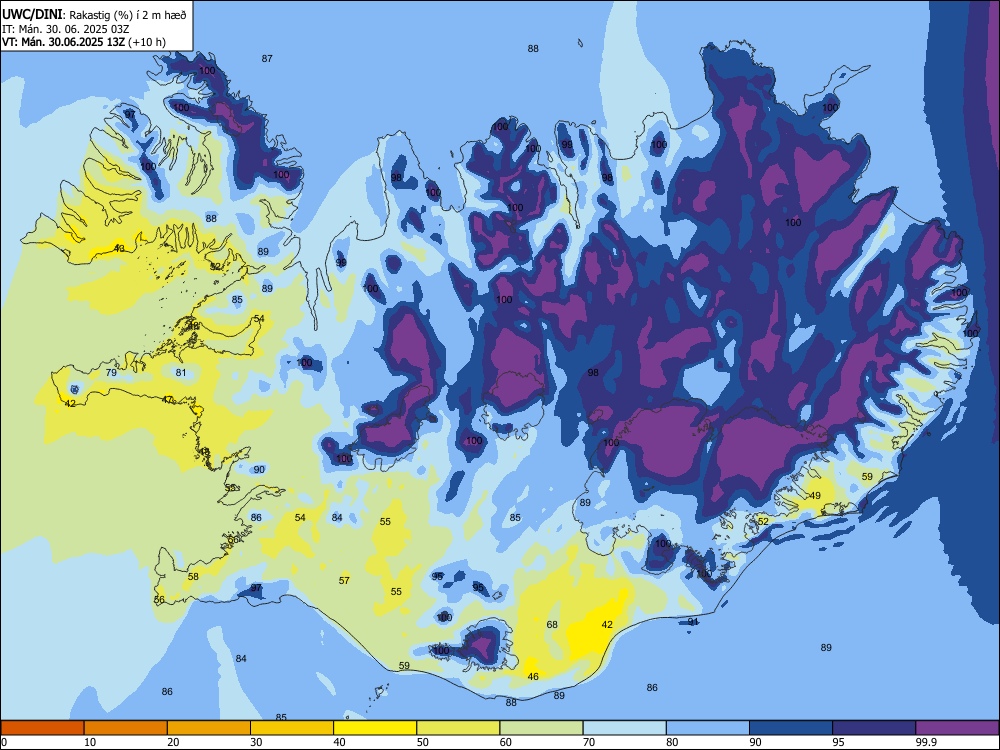Click the yellow-green 50–60 legend swatch
Image resolution: width=1000 pixels, height=750 pixels.
pos(458,728)
